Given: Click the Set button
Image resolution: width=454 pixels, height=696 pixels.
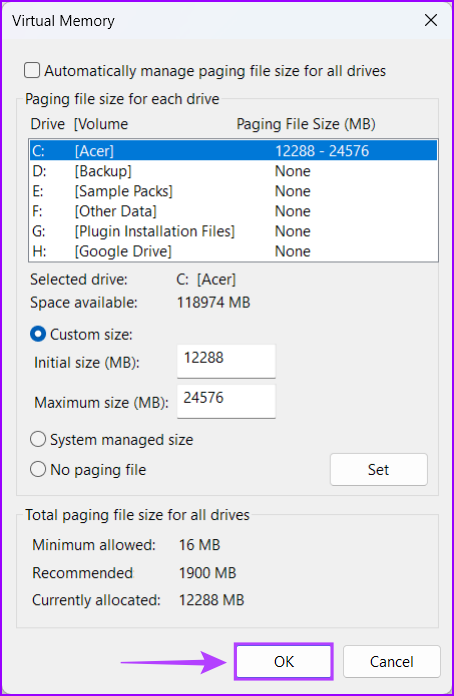Looking at the screenshot, I should coord(379,470).
